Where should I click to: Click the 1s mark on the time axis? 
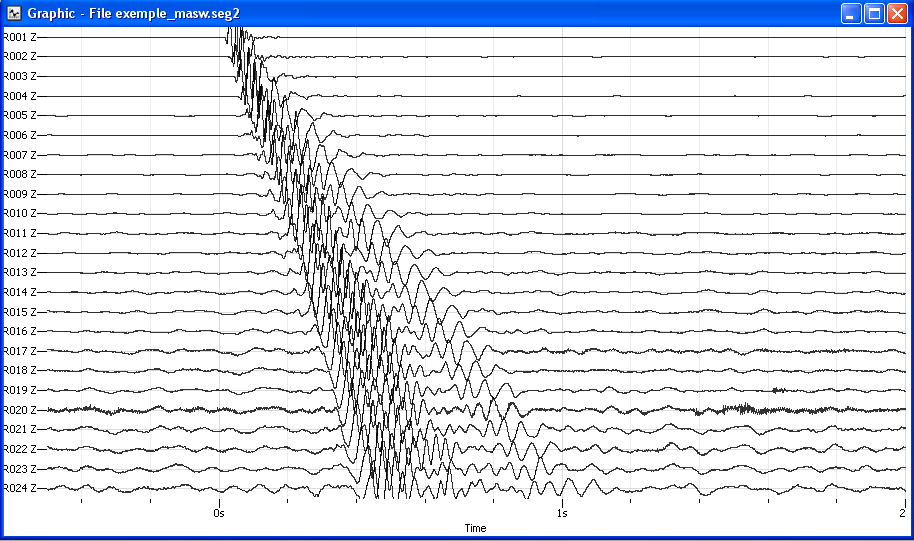[562, 513]
